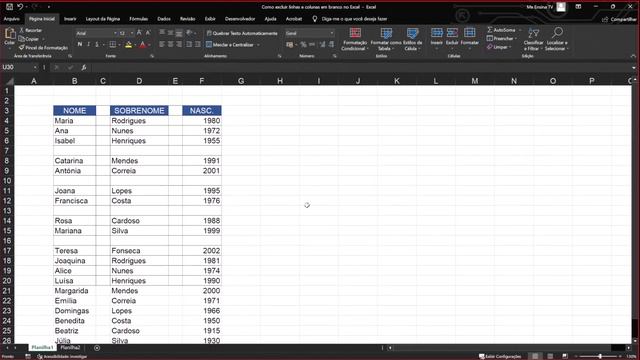Click the insert function fx icon
The height and width of the screenshot is (360, 640).
[x=83, y=67]
